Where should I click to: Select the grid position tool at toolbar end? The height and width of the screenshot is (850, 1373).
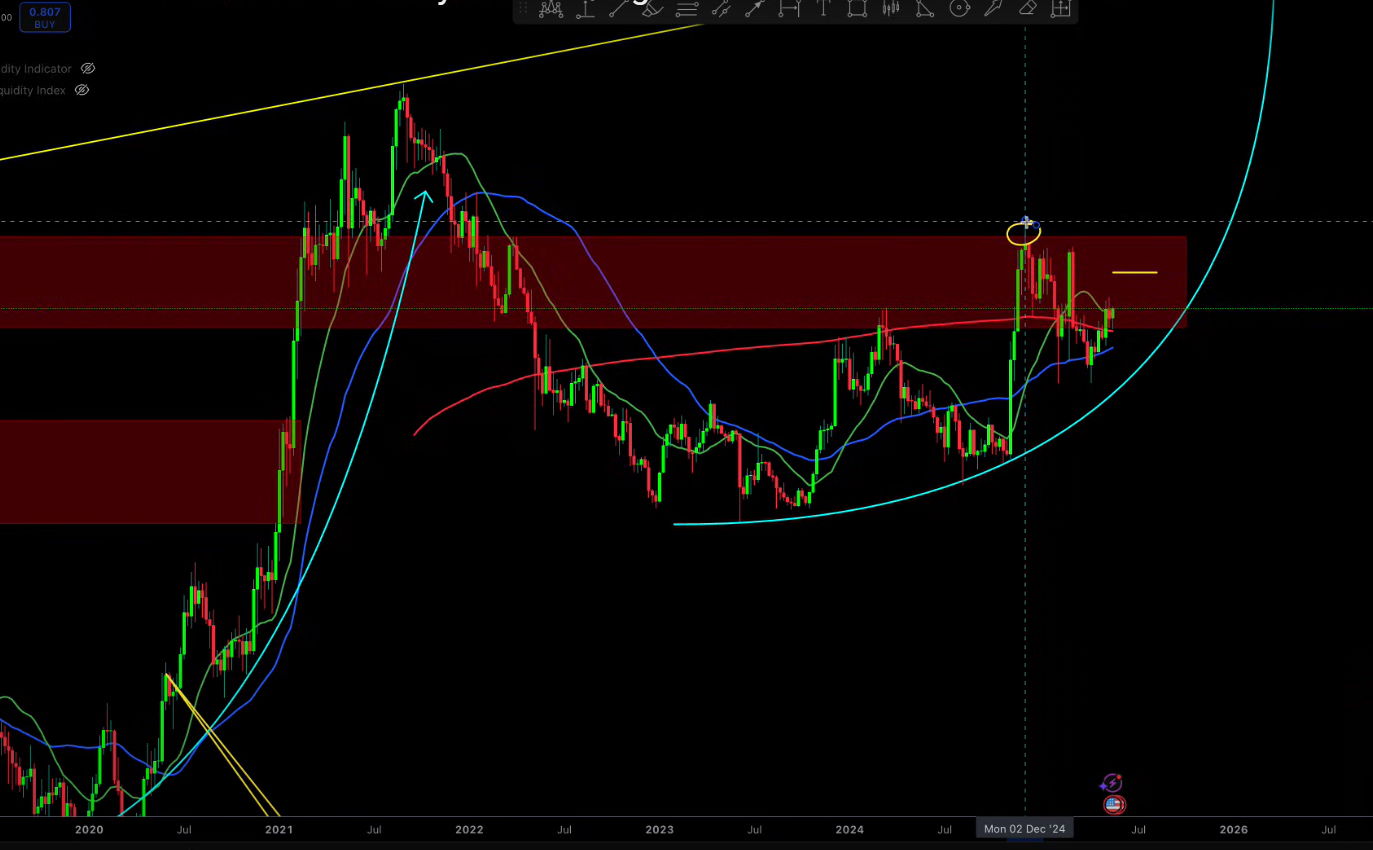pyautogui.click(x=1060, y=9)
